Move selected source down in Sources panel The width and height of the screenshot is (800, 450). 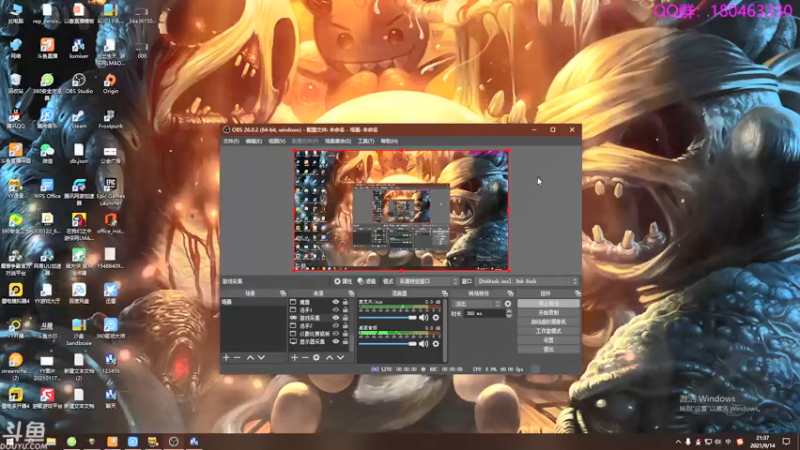[340, 358]
